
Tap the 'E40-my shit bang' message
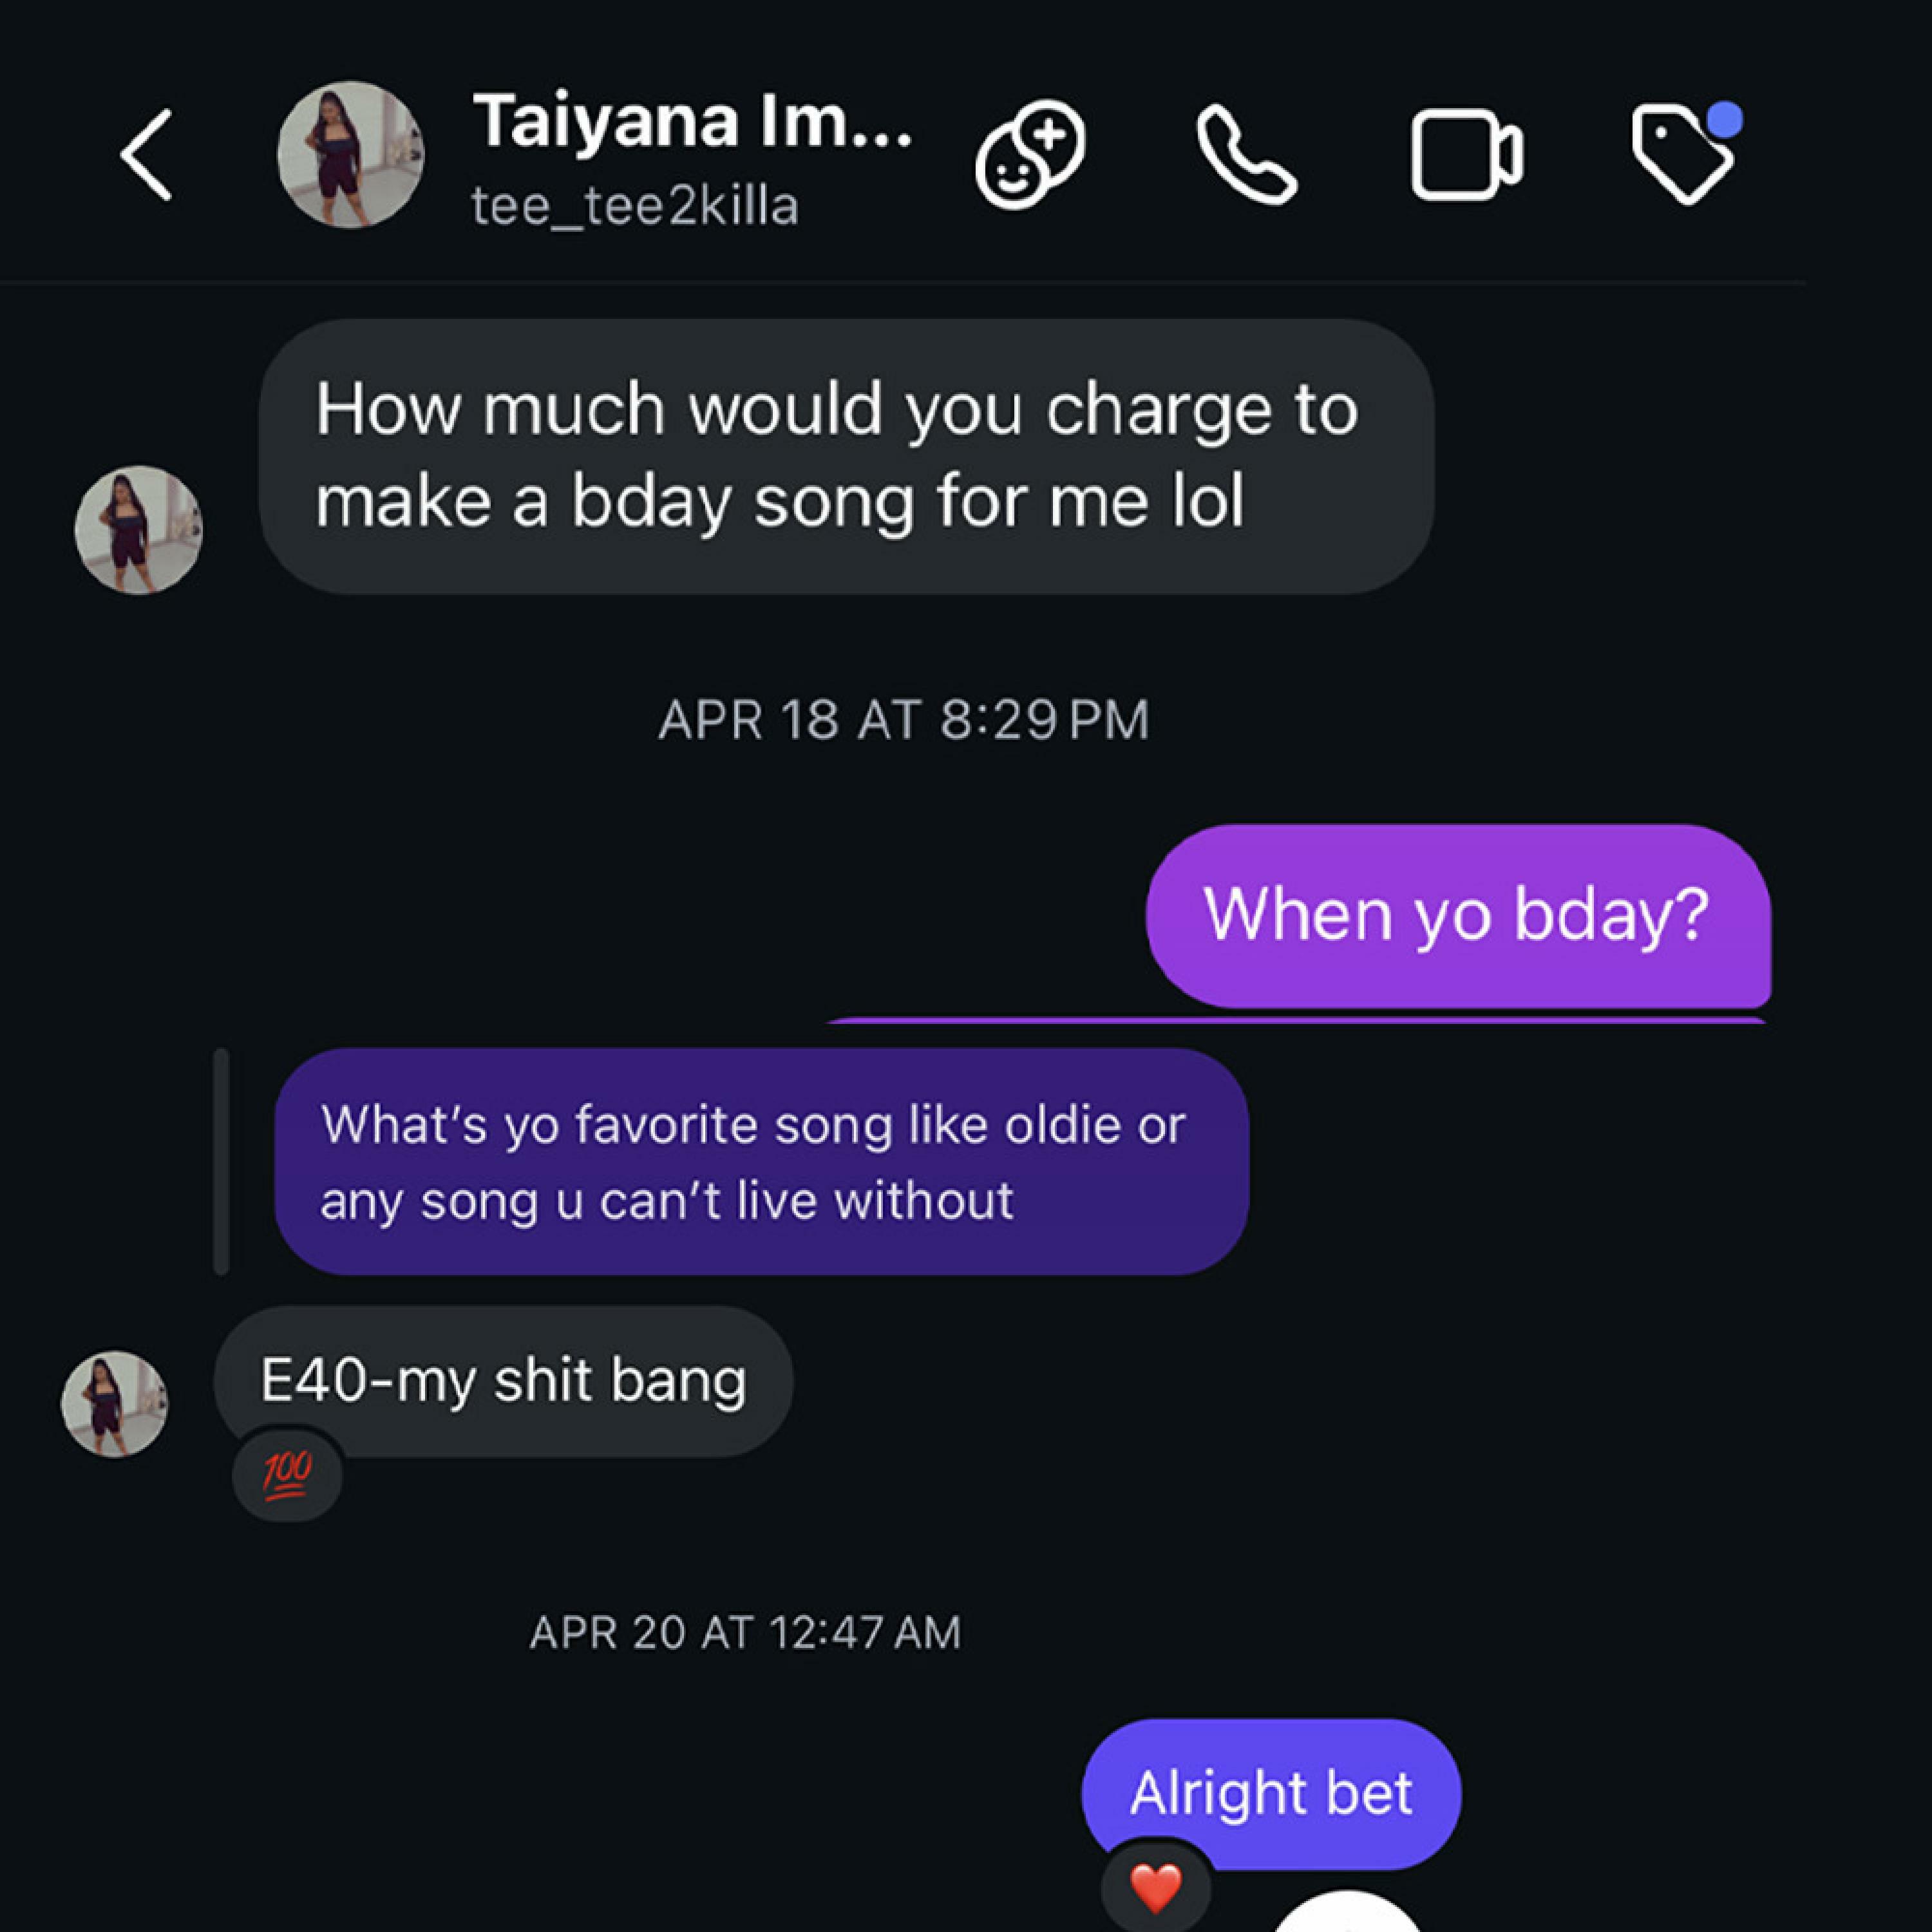[x=503, y=1381]
